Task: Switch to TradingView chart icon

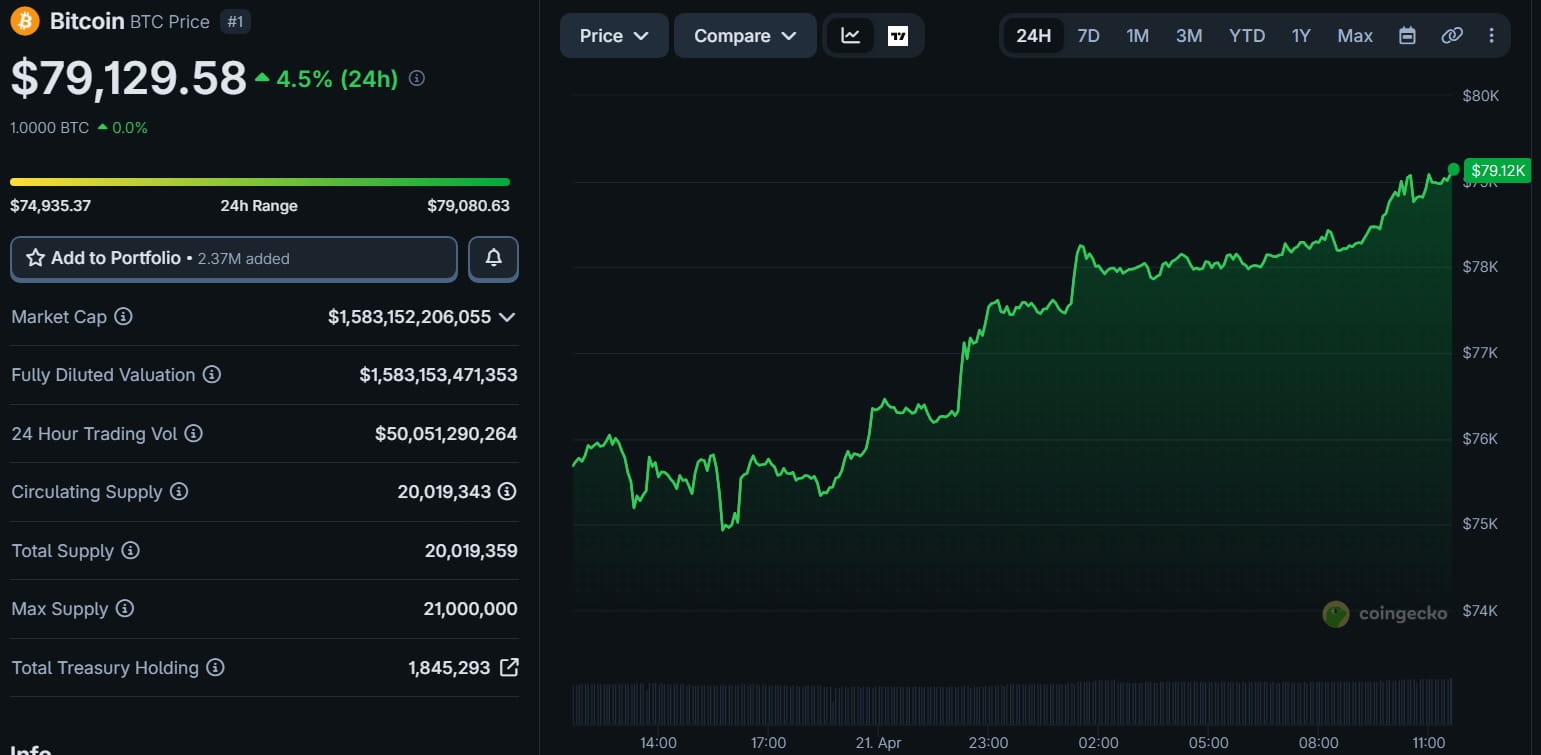Action: tap(898, 36)
